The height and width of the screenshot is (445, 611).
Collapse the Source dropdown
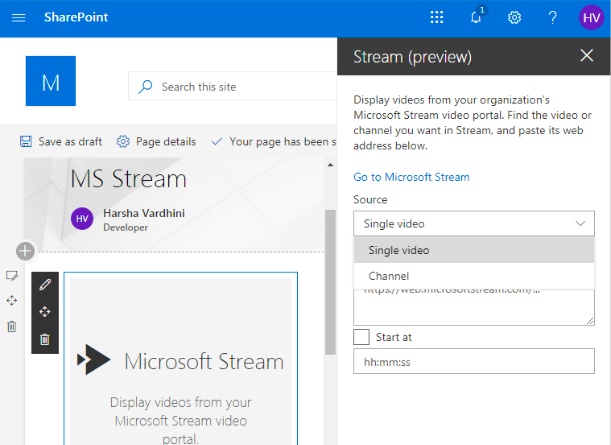(474, 224)
